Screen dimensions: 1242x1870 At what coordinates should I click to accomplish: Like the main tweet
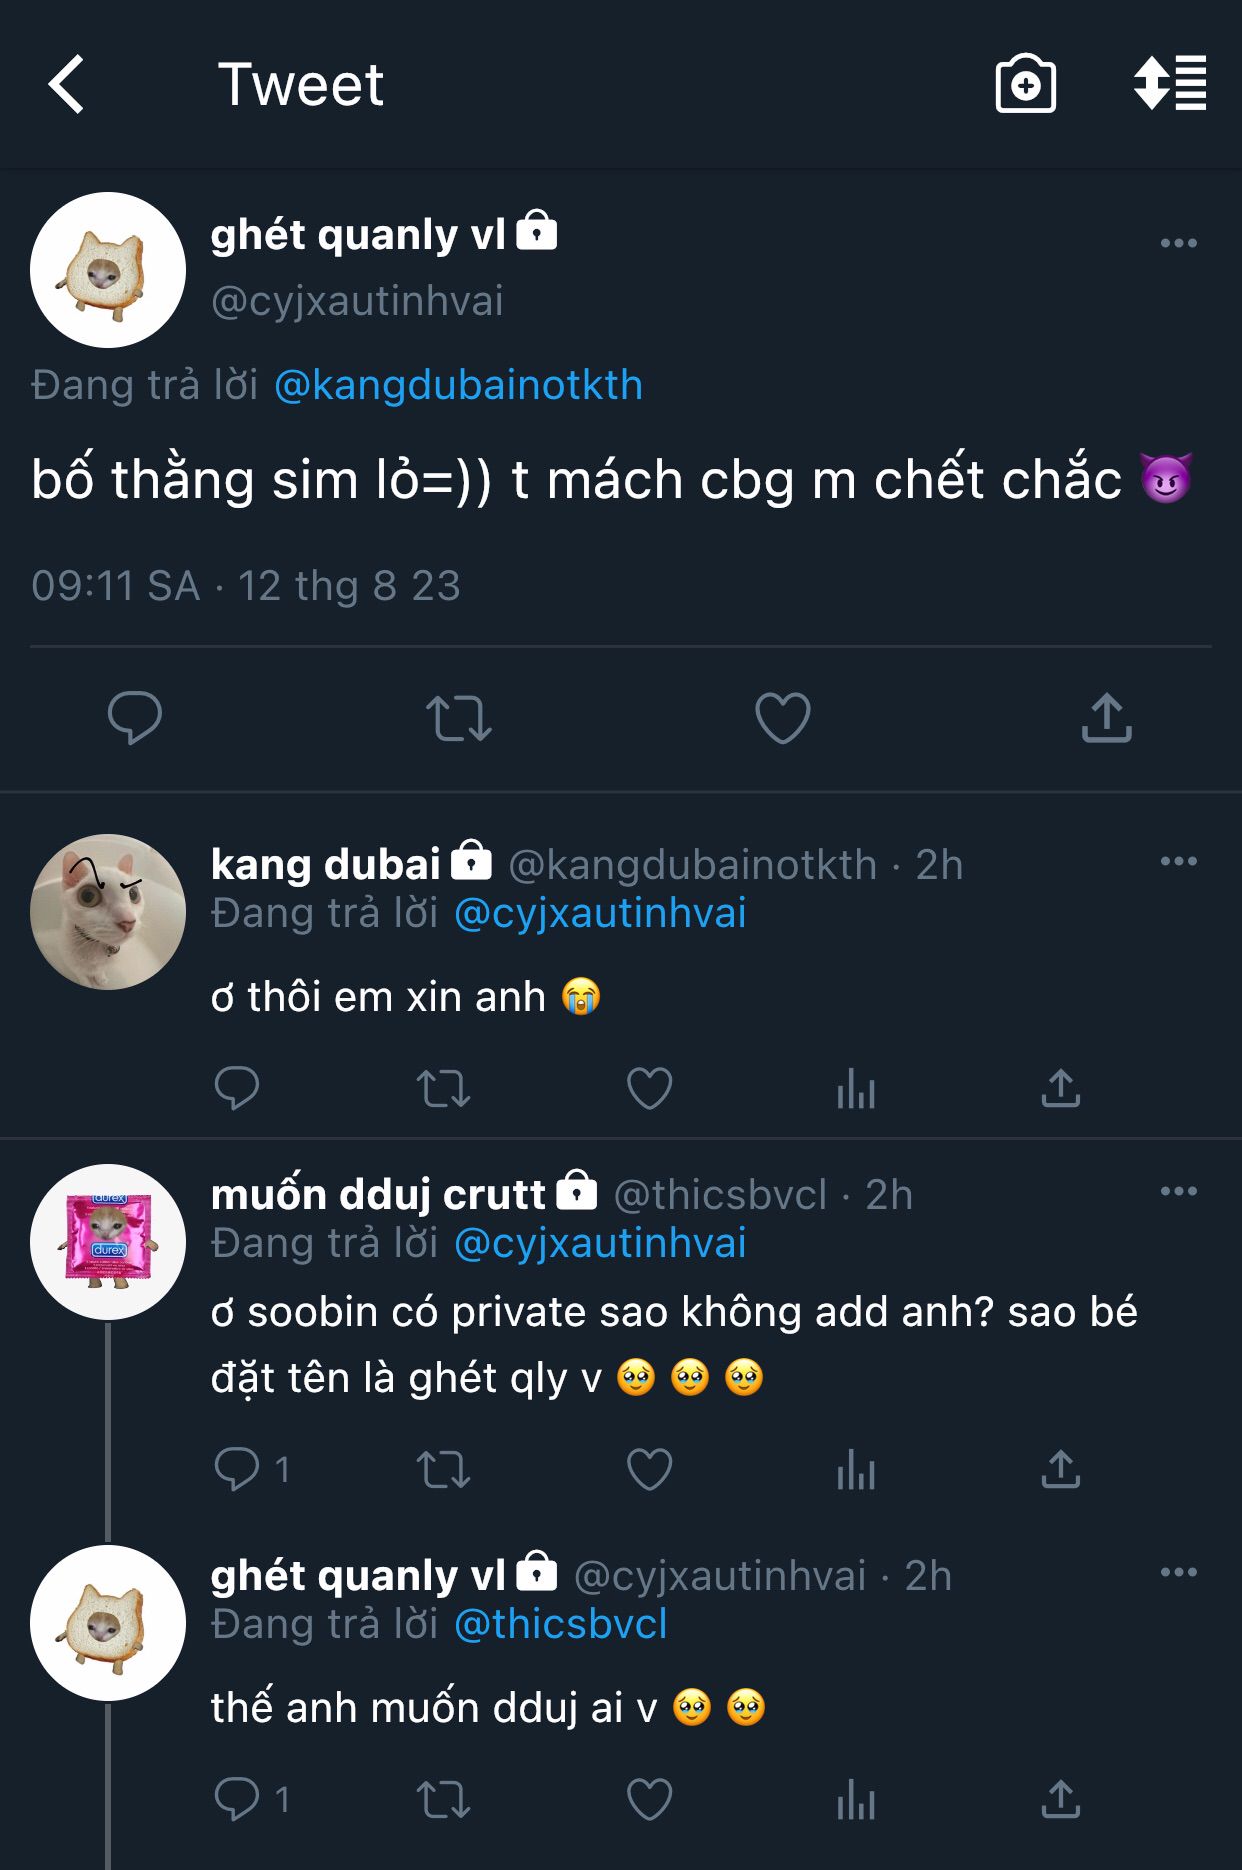point(782,718)
